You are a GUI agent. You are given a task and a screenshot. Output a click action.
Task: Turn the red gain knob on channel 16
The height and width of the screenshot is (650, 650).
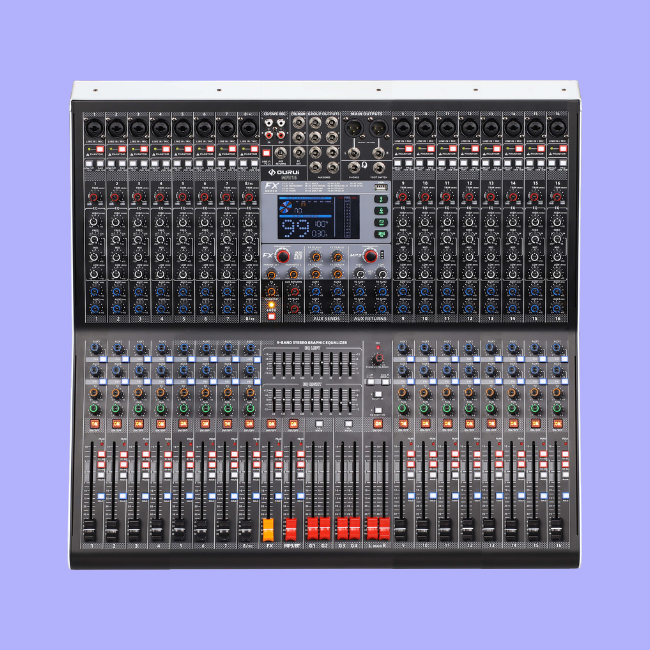pos(557,197)
